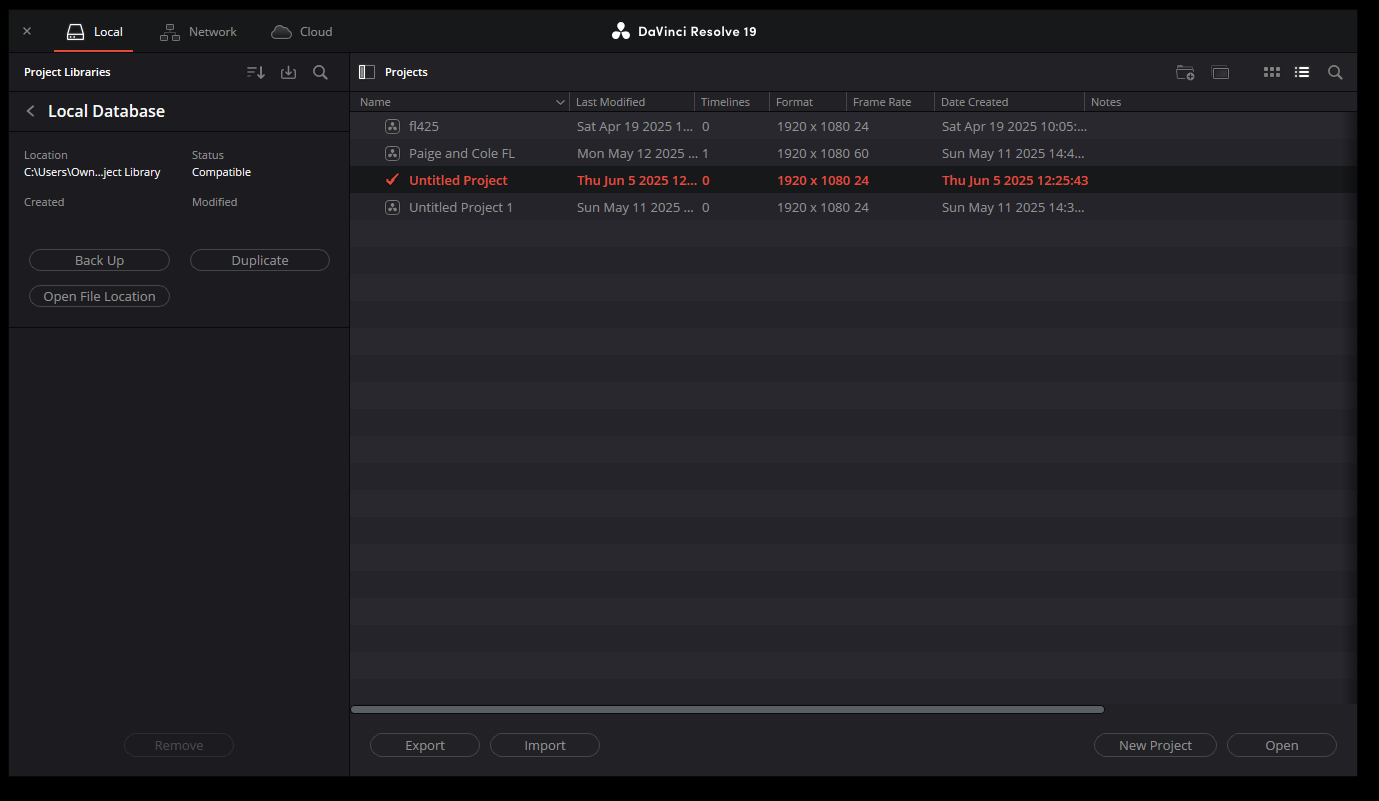1379x801 pixels.
Task: Click the fl425 project icon
Action: (x=392, y=126)
